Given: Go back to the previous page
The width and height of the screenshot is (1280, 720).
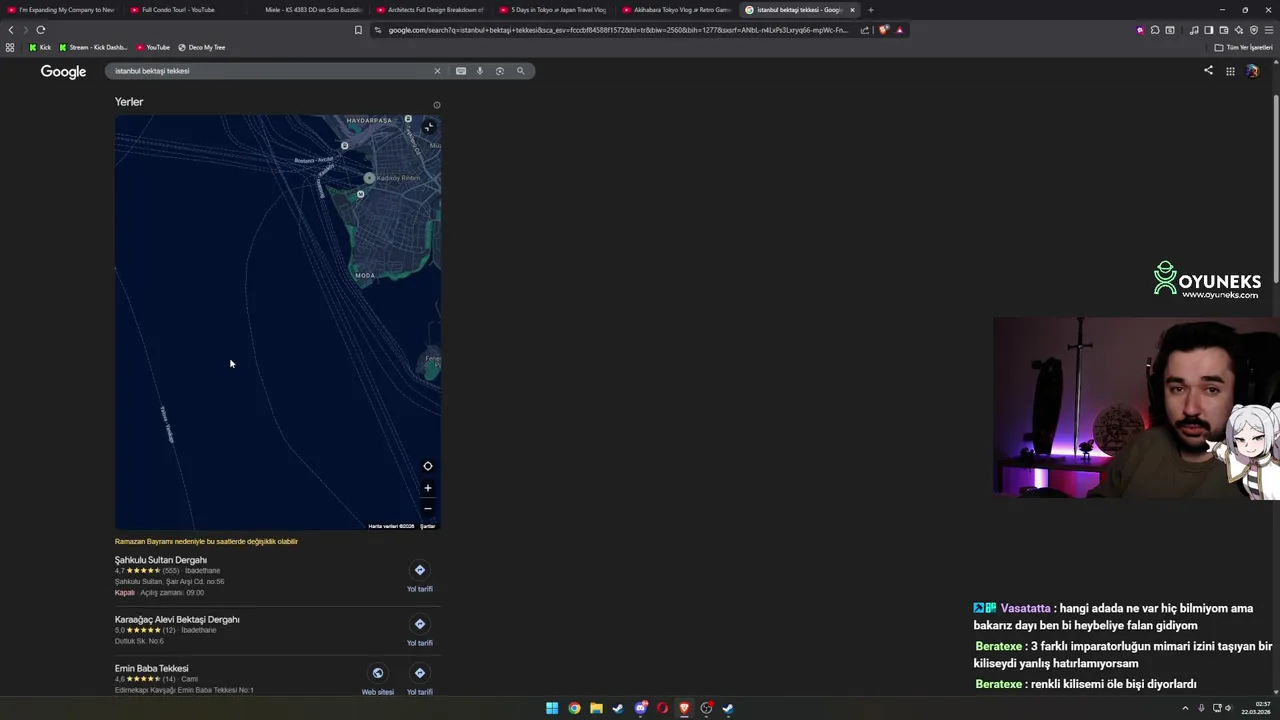Looking at the screenshot, I should (x=11, y=30).
